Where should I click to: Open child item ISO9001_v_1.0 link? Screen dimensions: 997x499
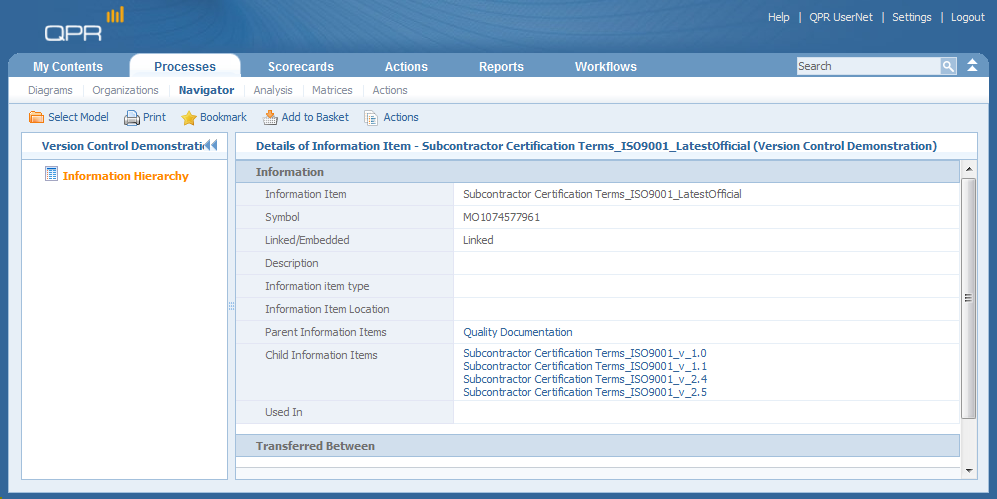tap(584, 353)
